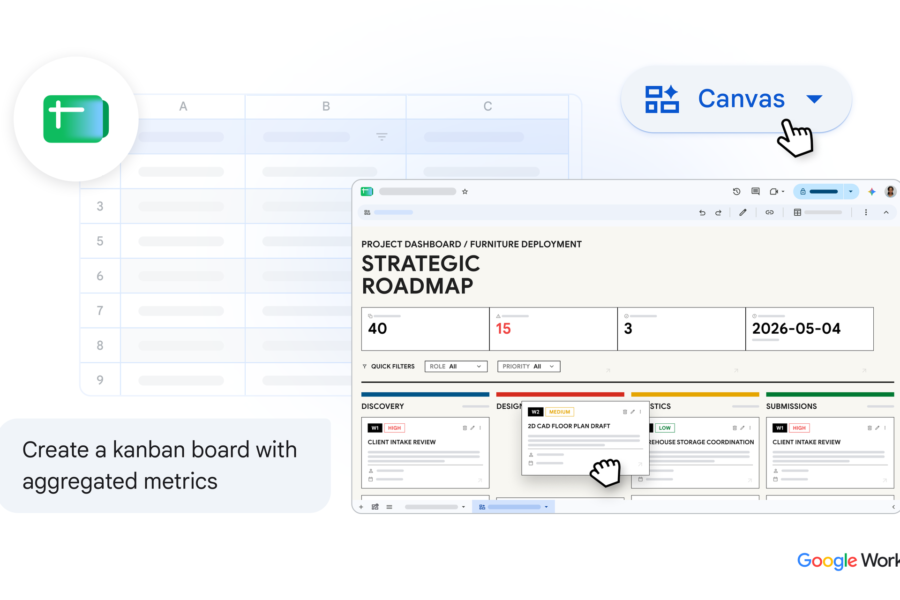Redo the last canvas action
This screenshot has width=900, height=600.
tap(718, 212)
